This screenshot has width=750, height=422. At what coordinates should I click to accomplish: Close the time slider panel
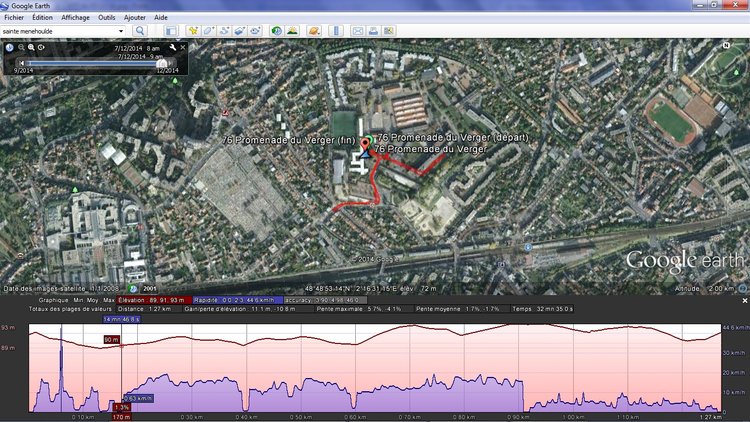coord(183,48)
